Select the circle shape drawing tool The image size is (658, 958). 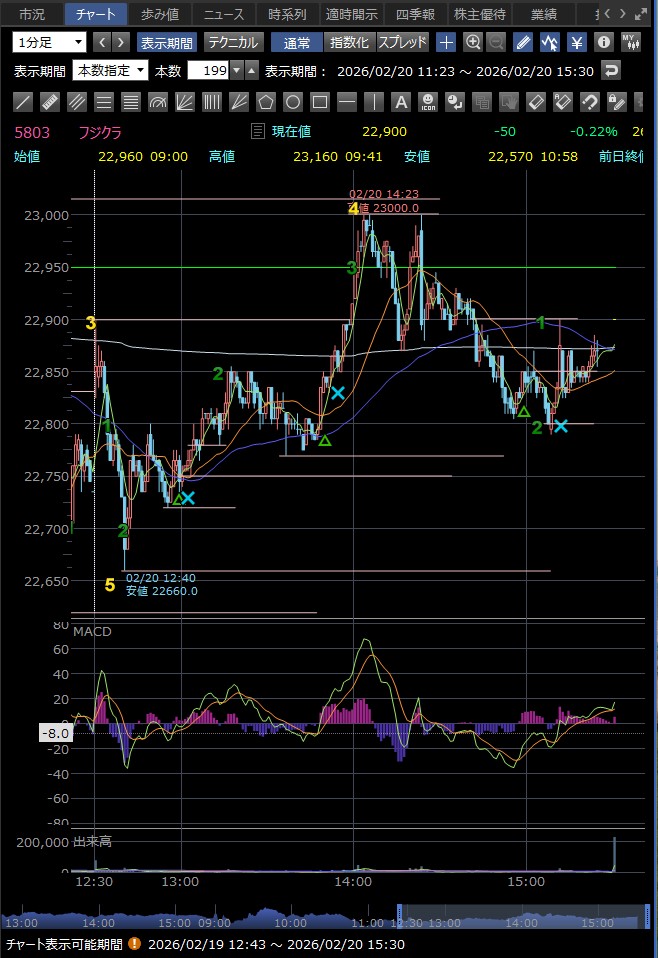point(292,102)
